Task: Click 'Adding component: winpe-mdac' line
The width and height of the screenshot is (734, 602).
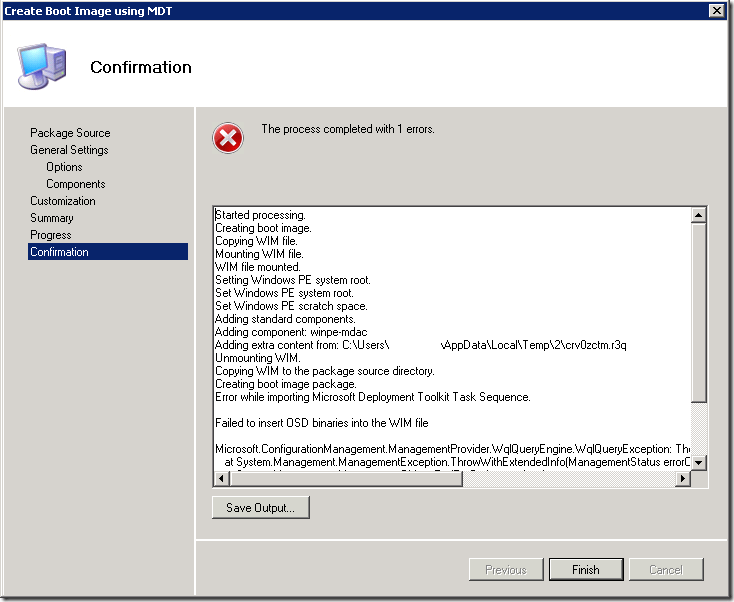Action: click(x=291, y=332)
